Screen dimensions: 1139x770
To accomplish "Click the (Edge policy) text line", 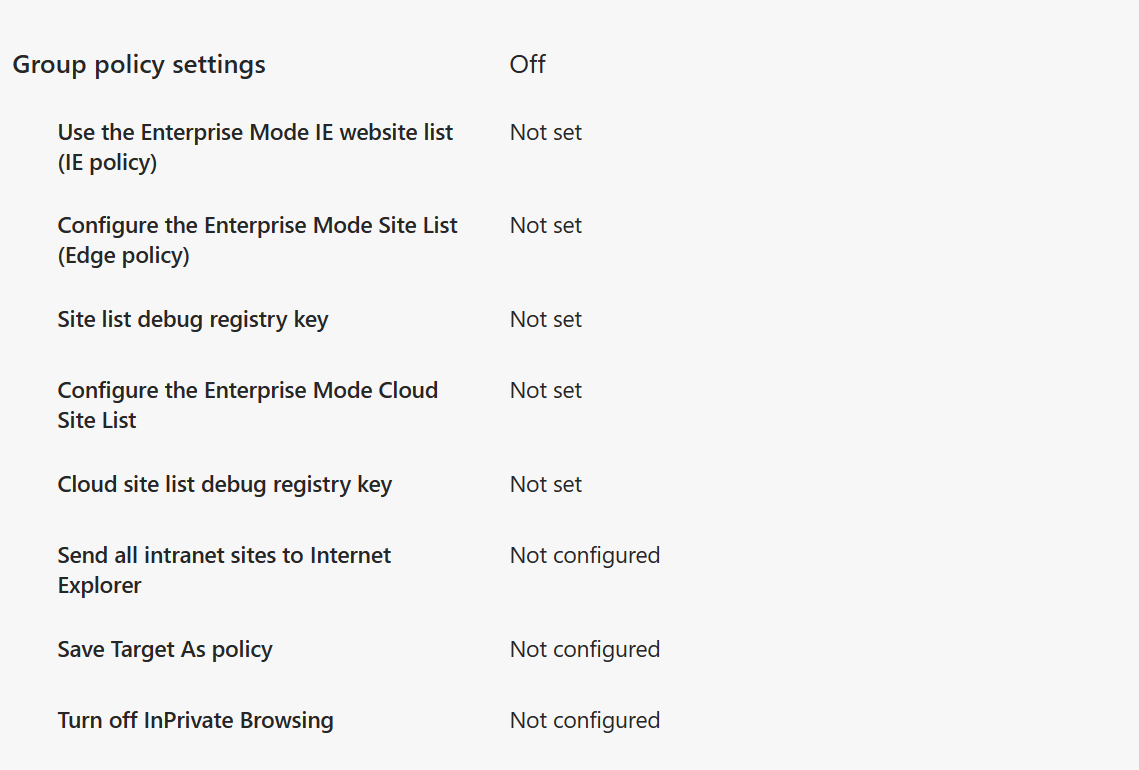I will [123, 255].
